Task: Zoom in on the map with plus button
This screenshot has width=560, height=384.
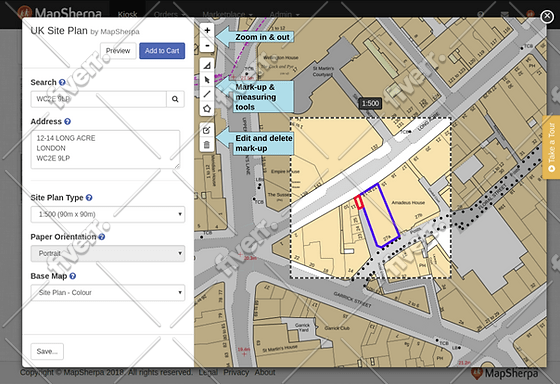Action: tap(207, 31)
